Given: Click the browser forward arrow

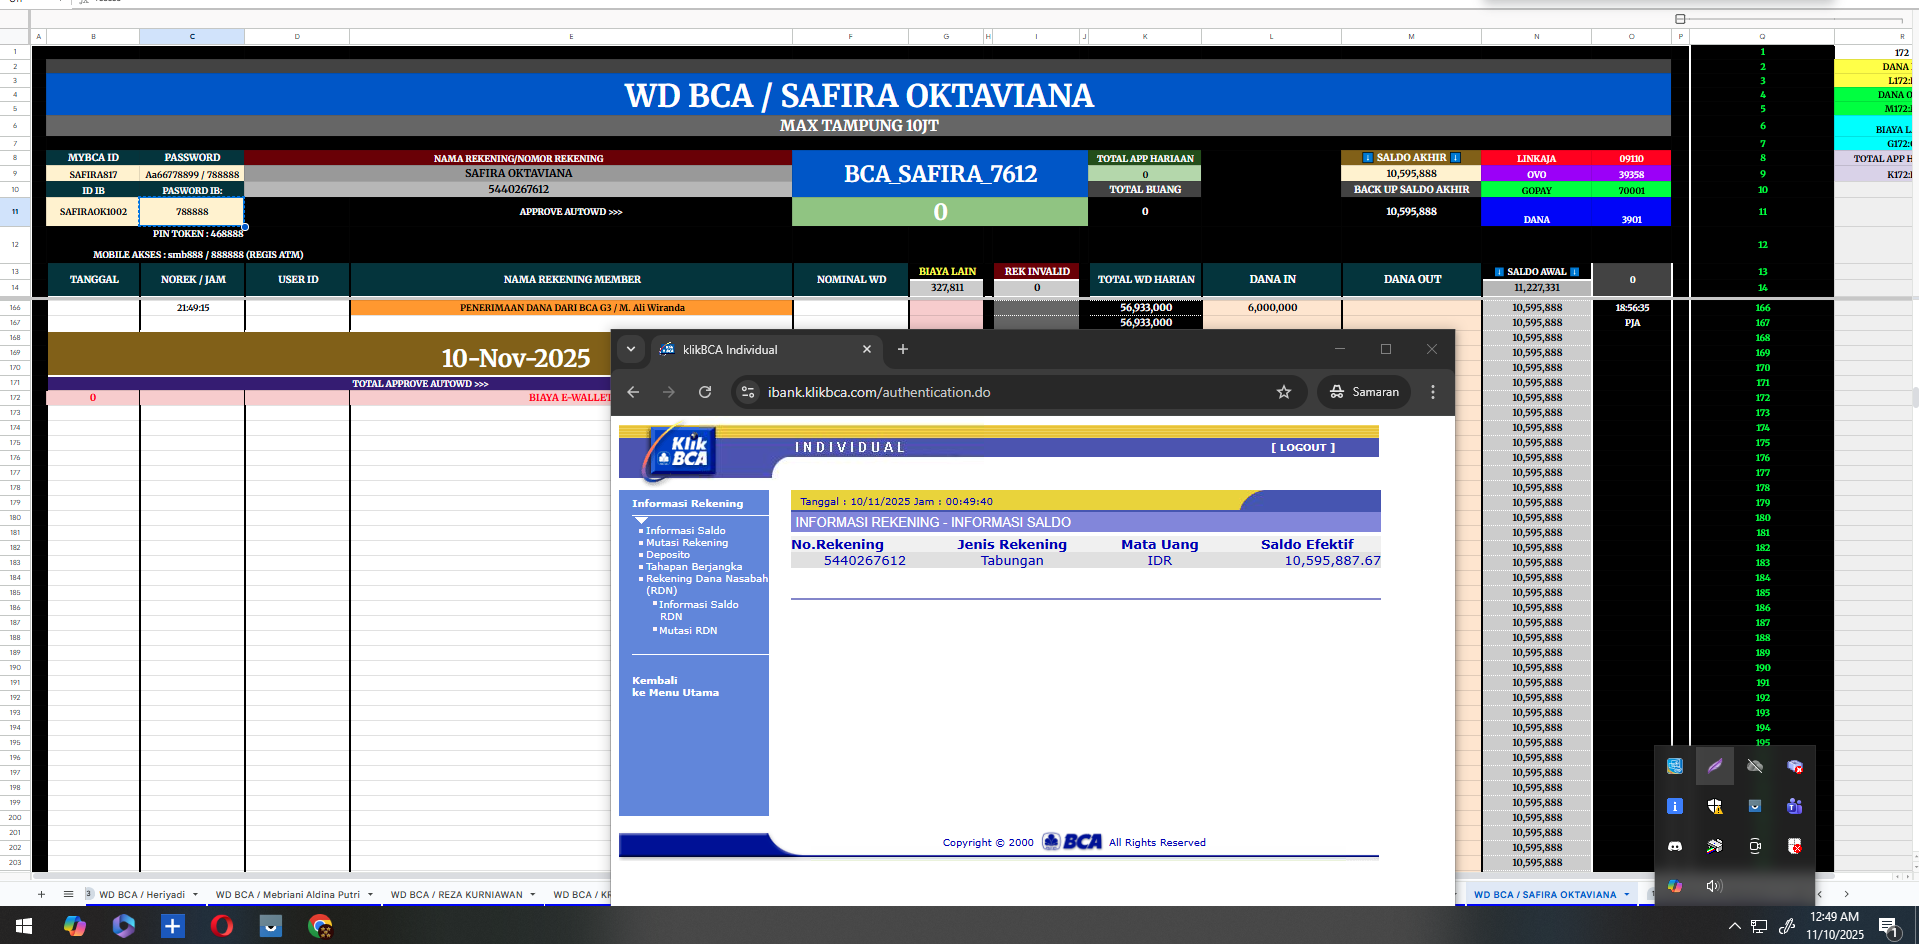Looking at the screenshot, I should pyautogui.click(x=669, y=392).
